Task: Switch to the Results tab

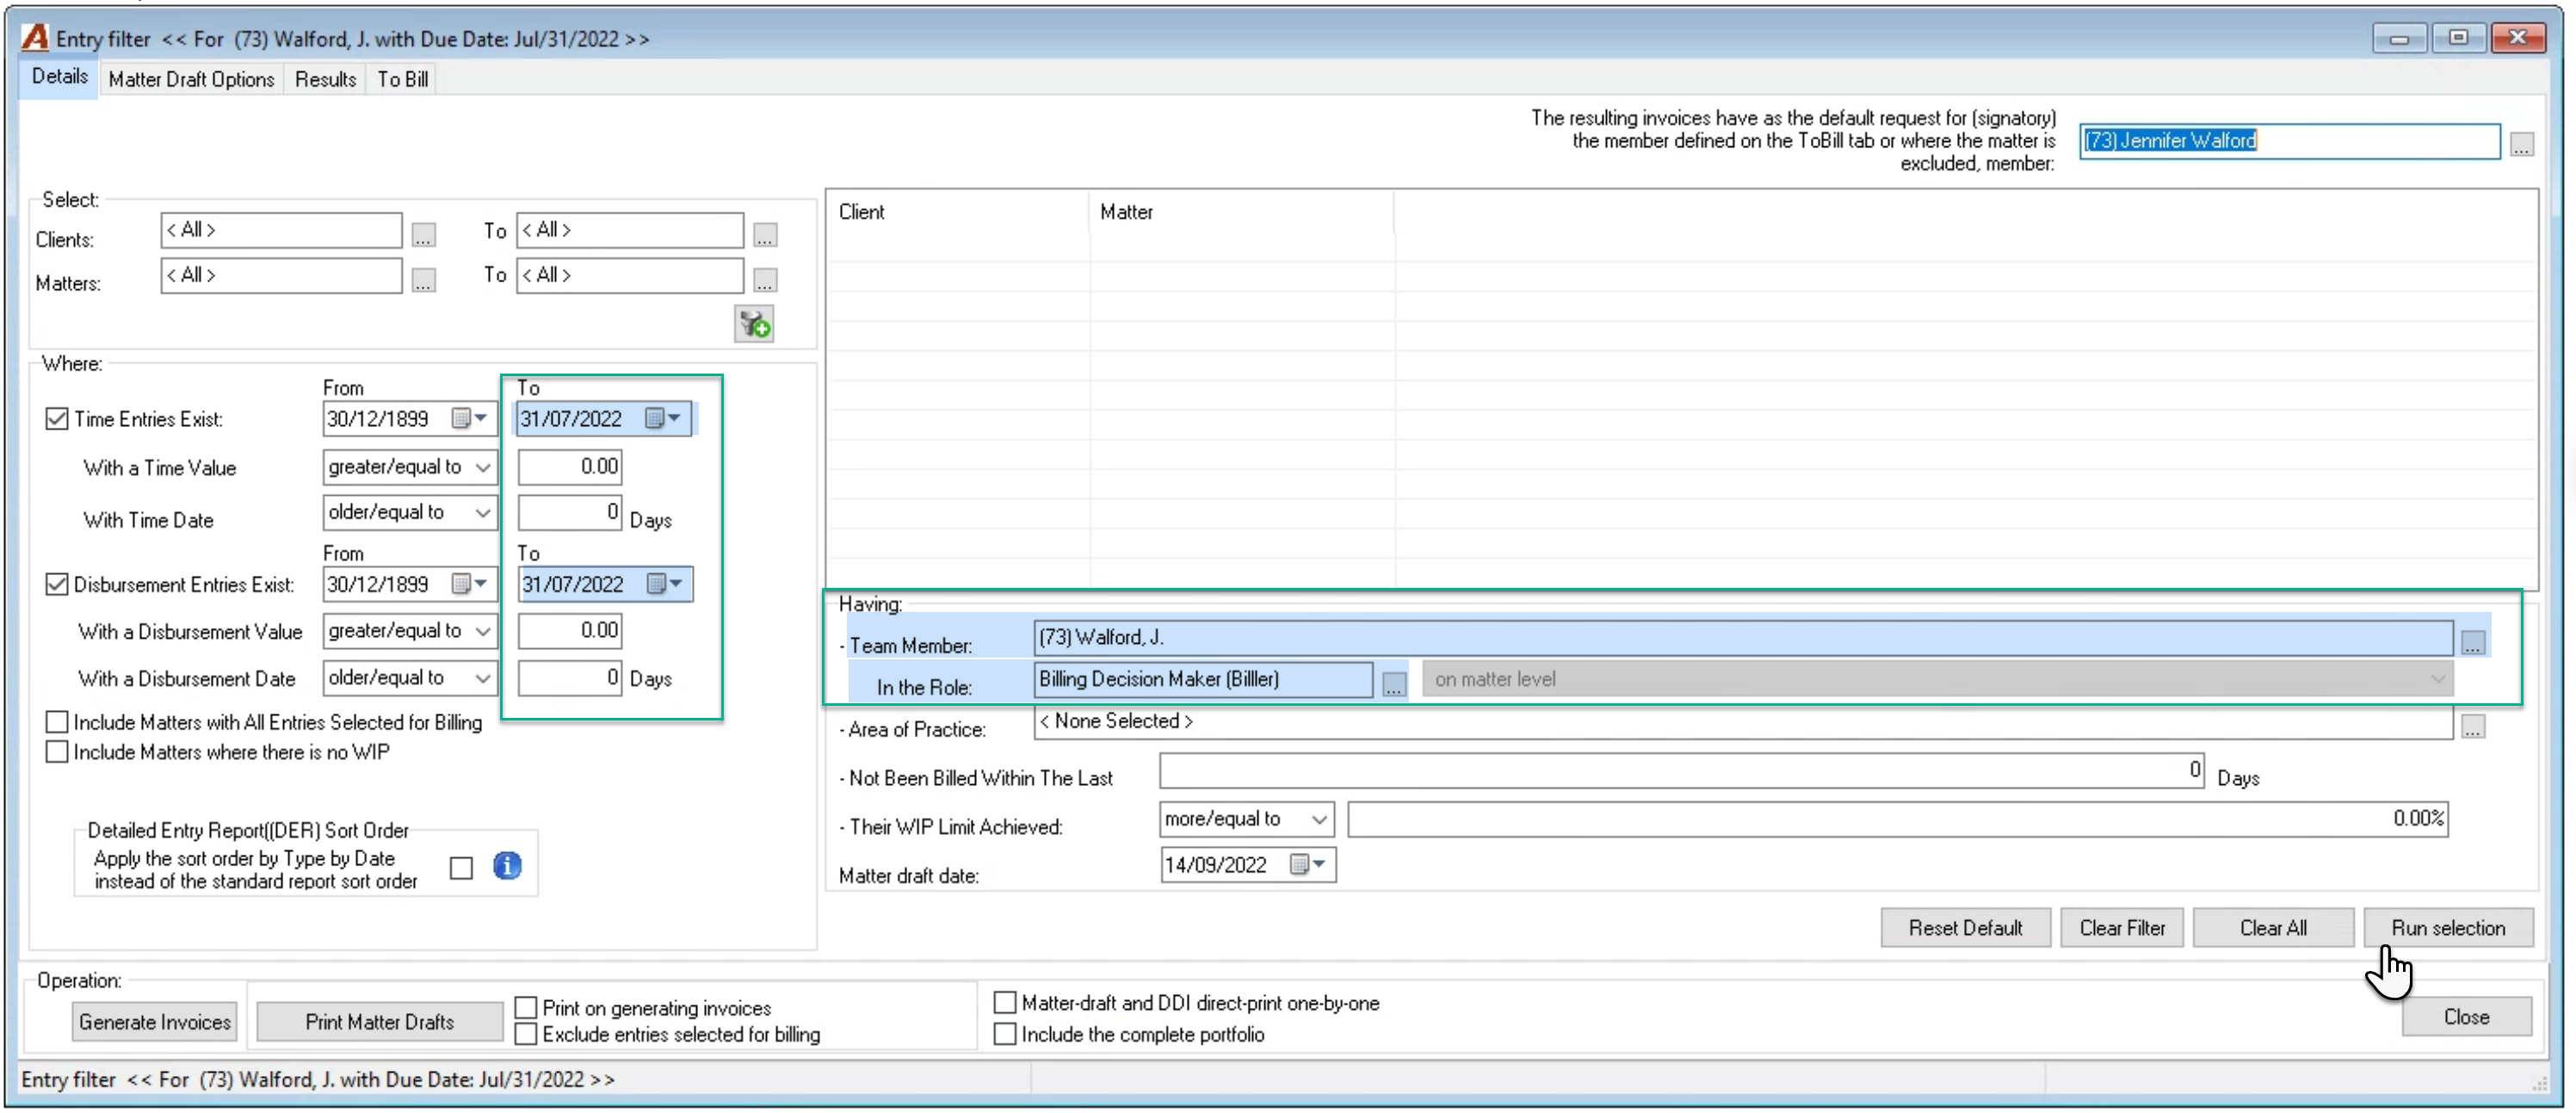Action: 325,79
